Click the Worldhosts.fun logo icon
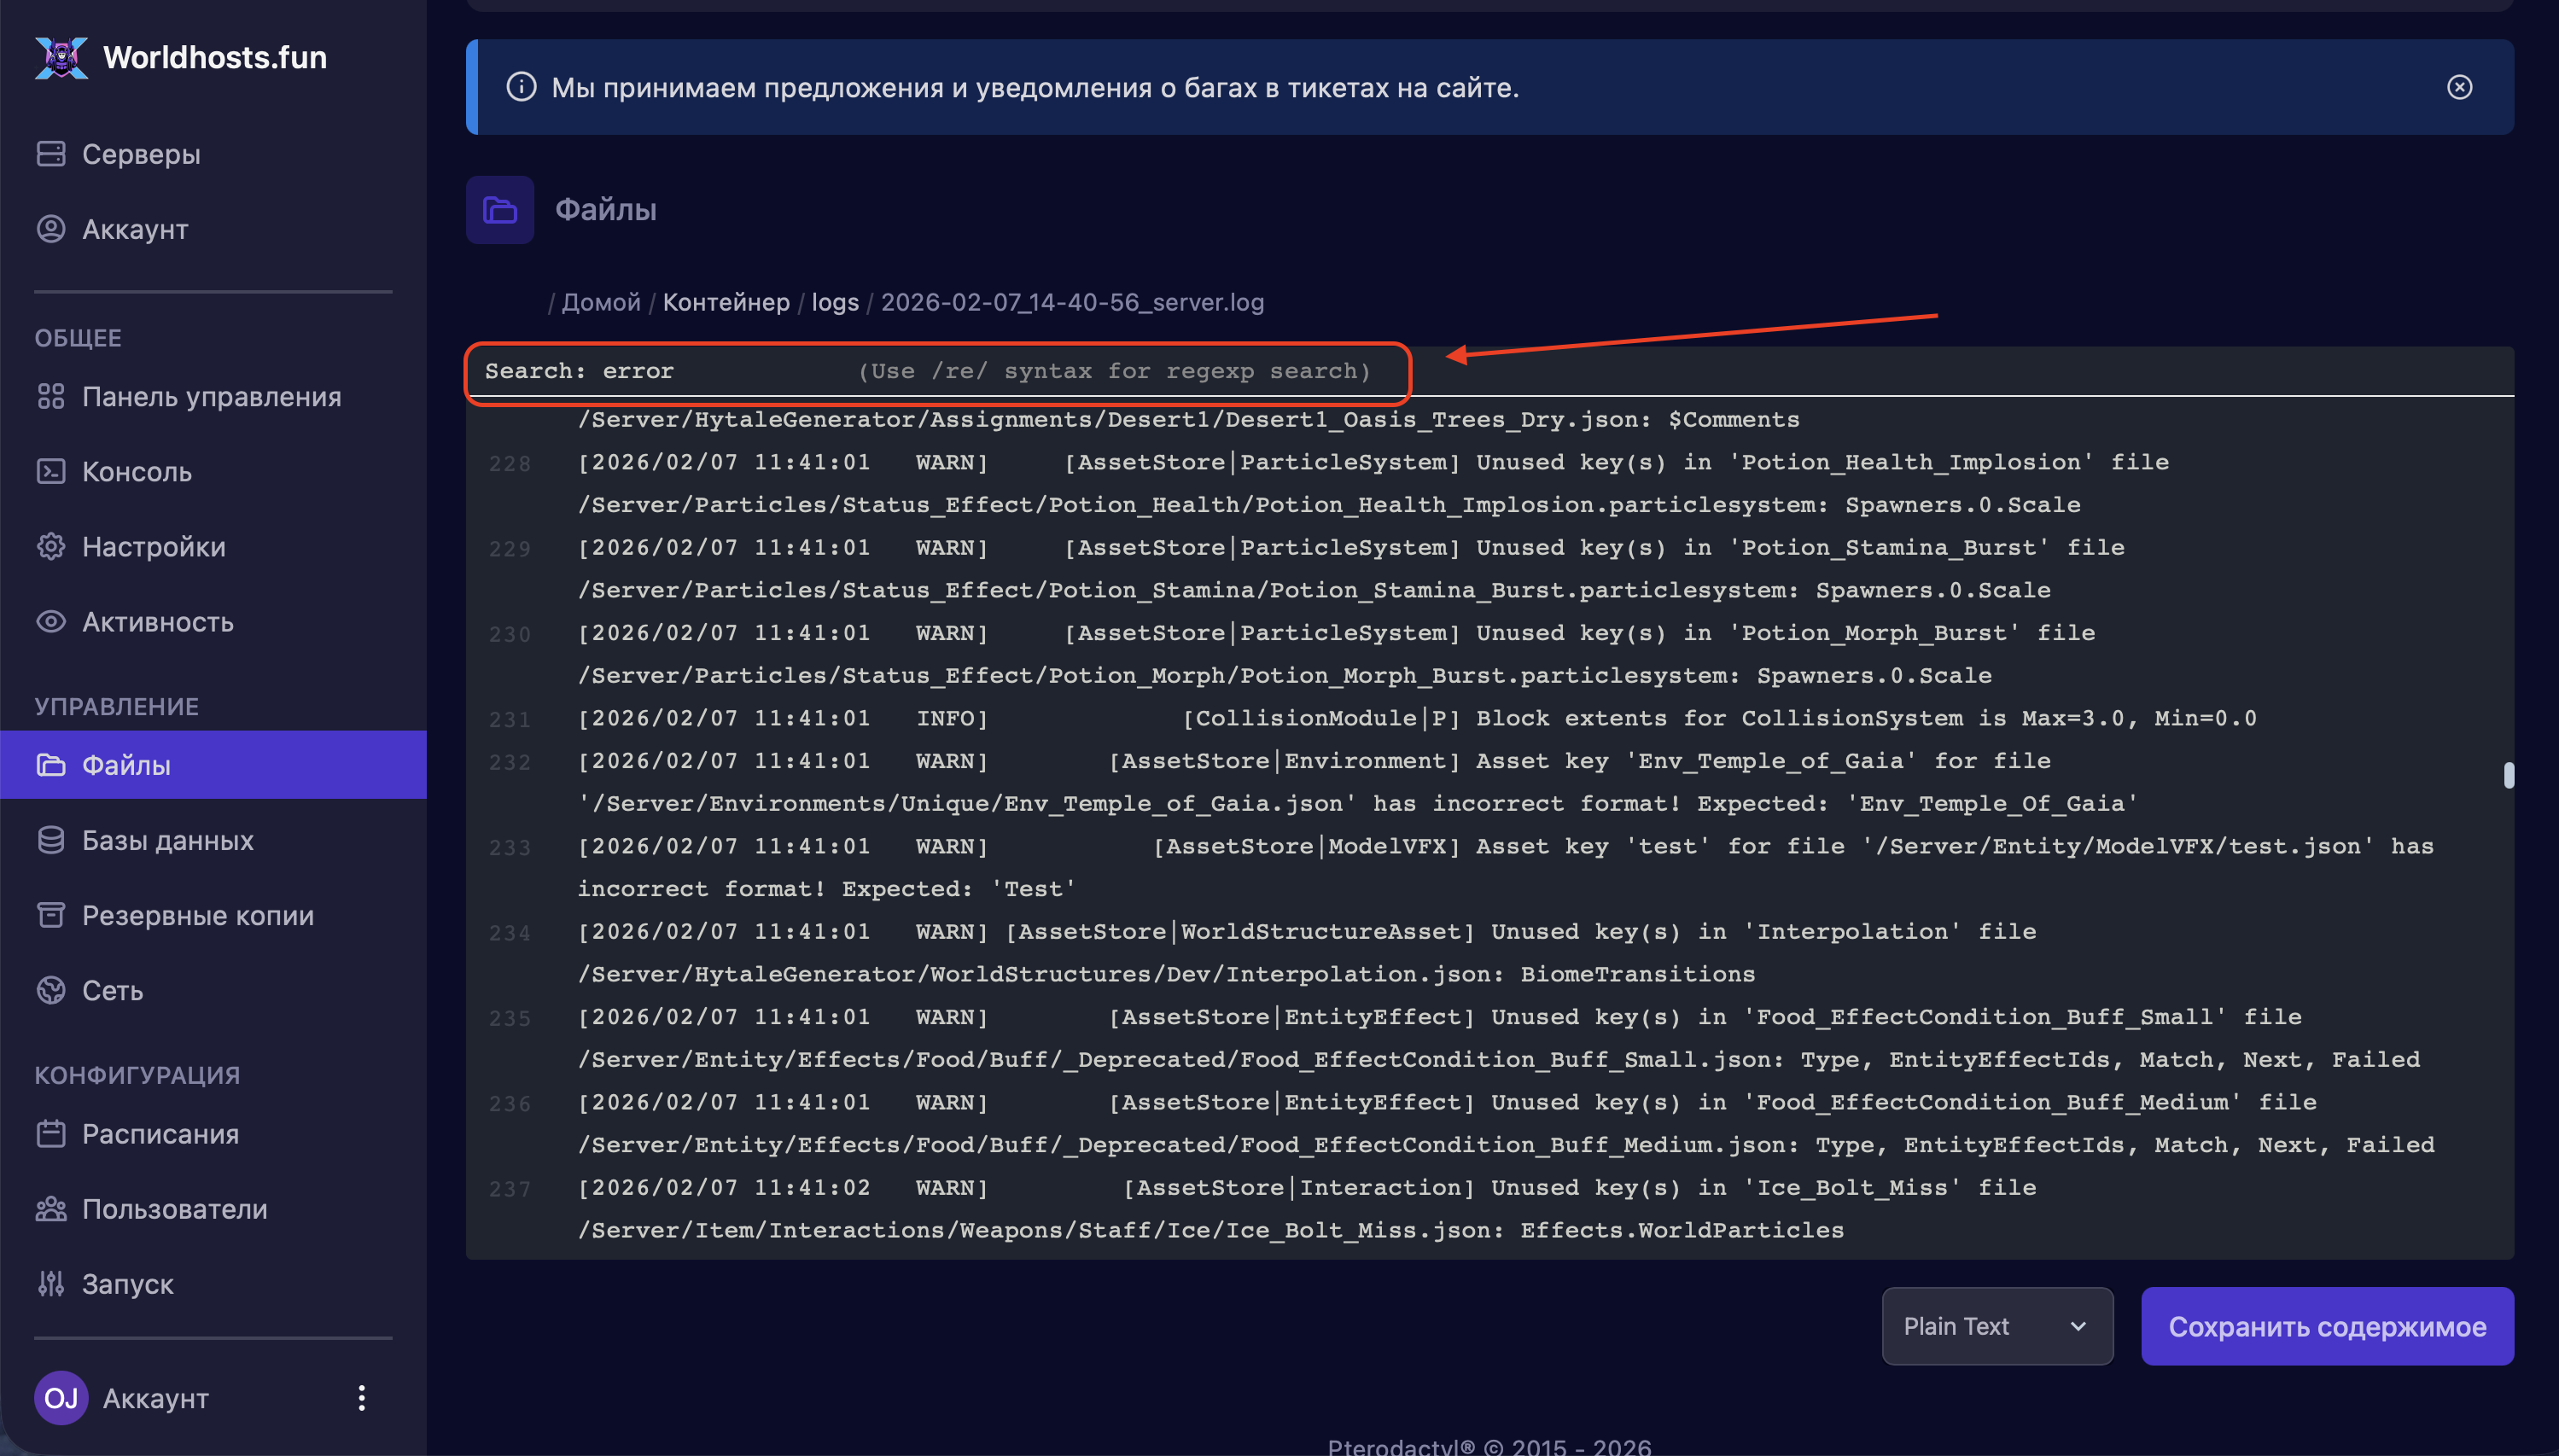 [x=61, y=57]
